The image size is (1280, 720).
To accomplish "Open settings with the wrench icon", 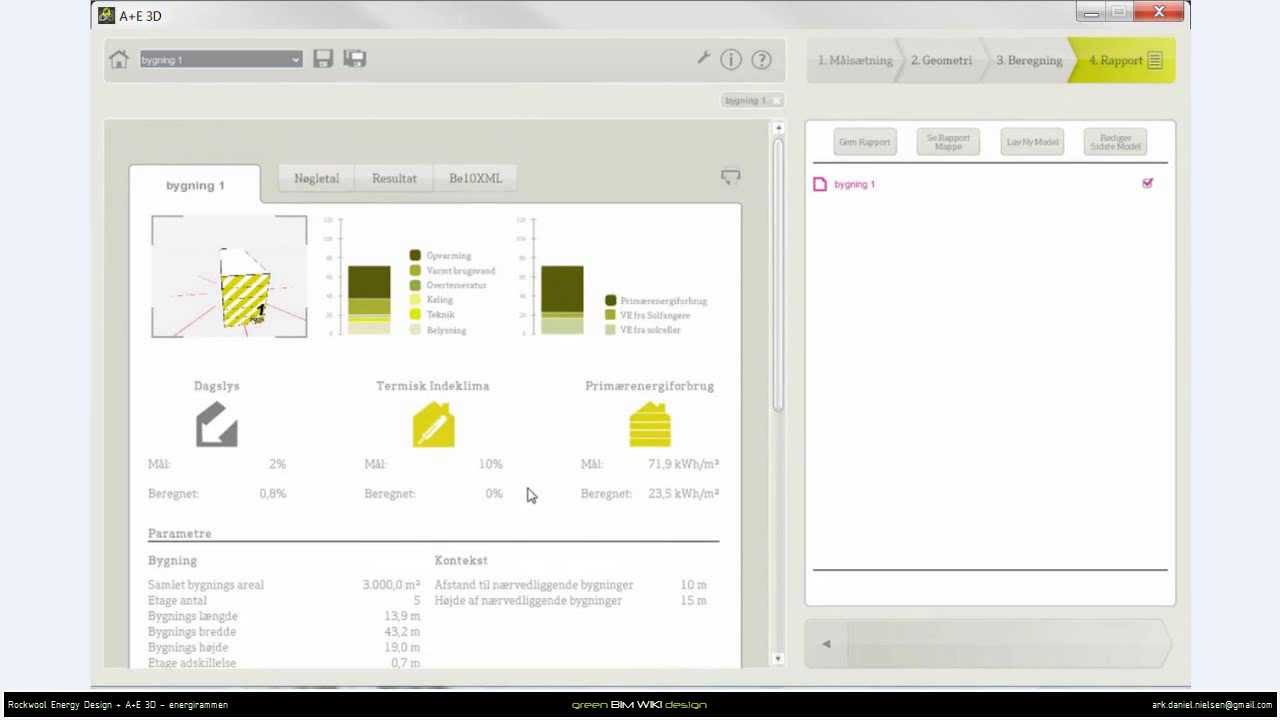I will click(x=704, y=58).
